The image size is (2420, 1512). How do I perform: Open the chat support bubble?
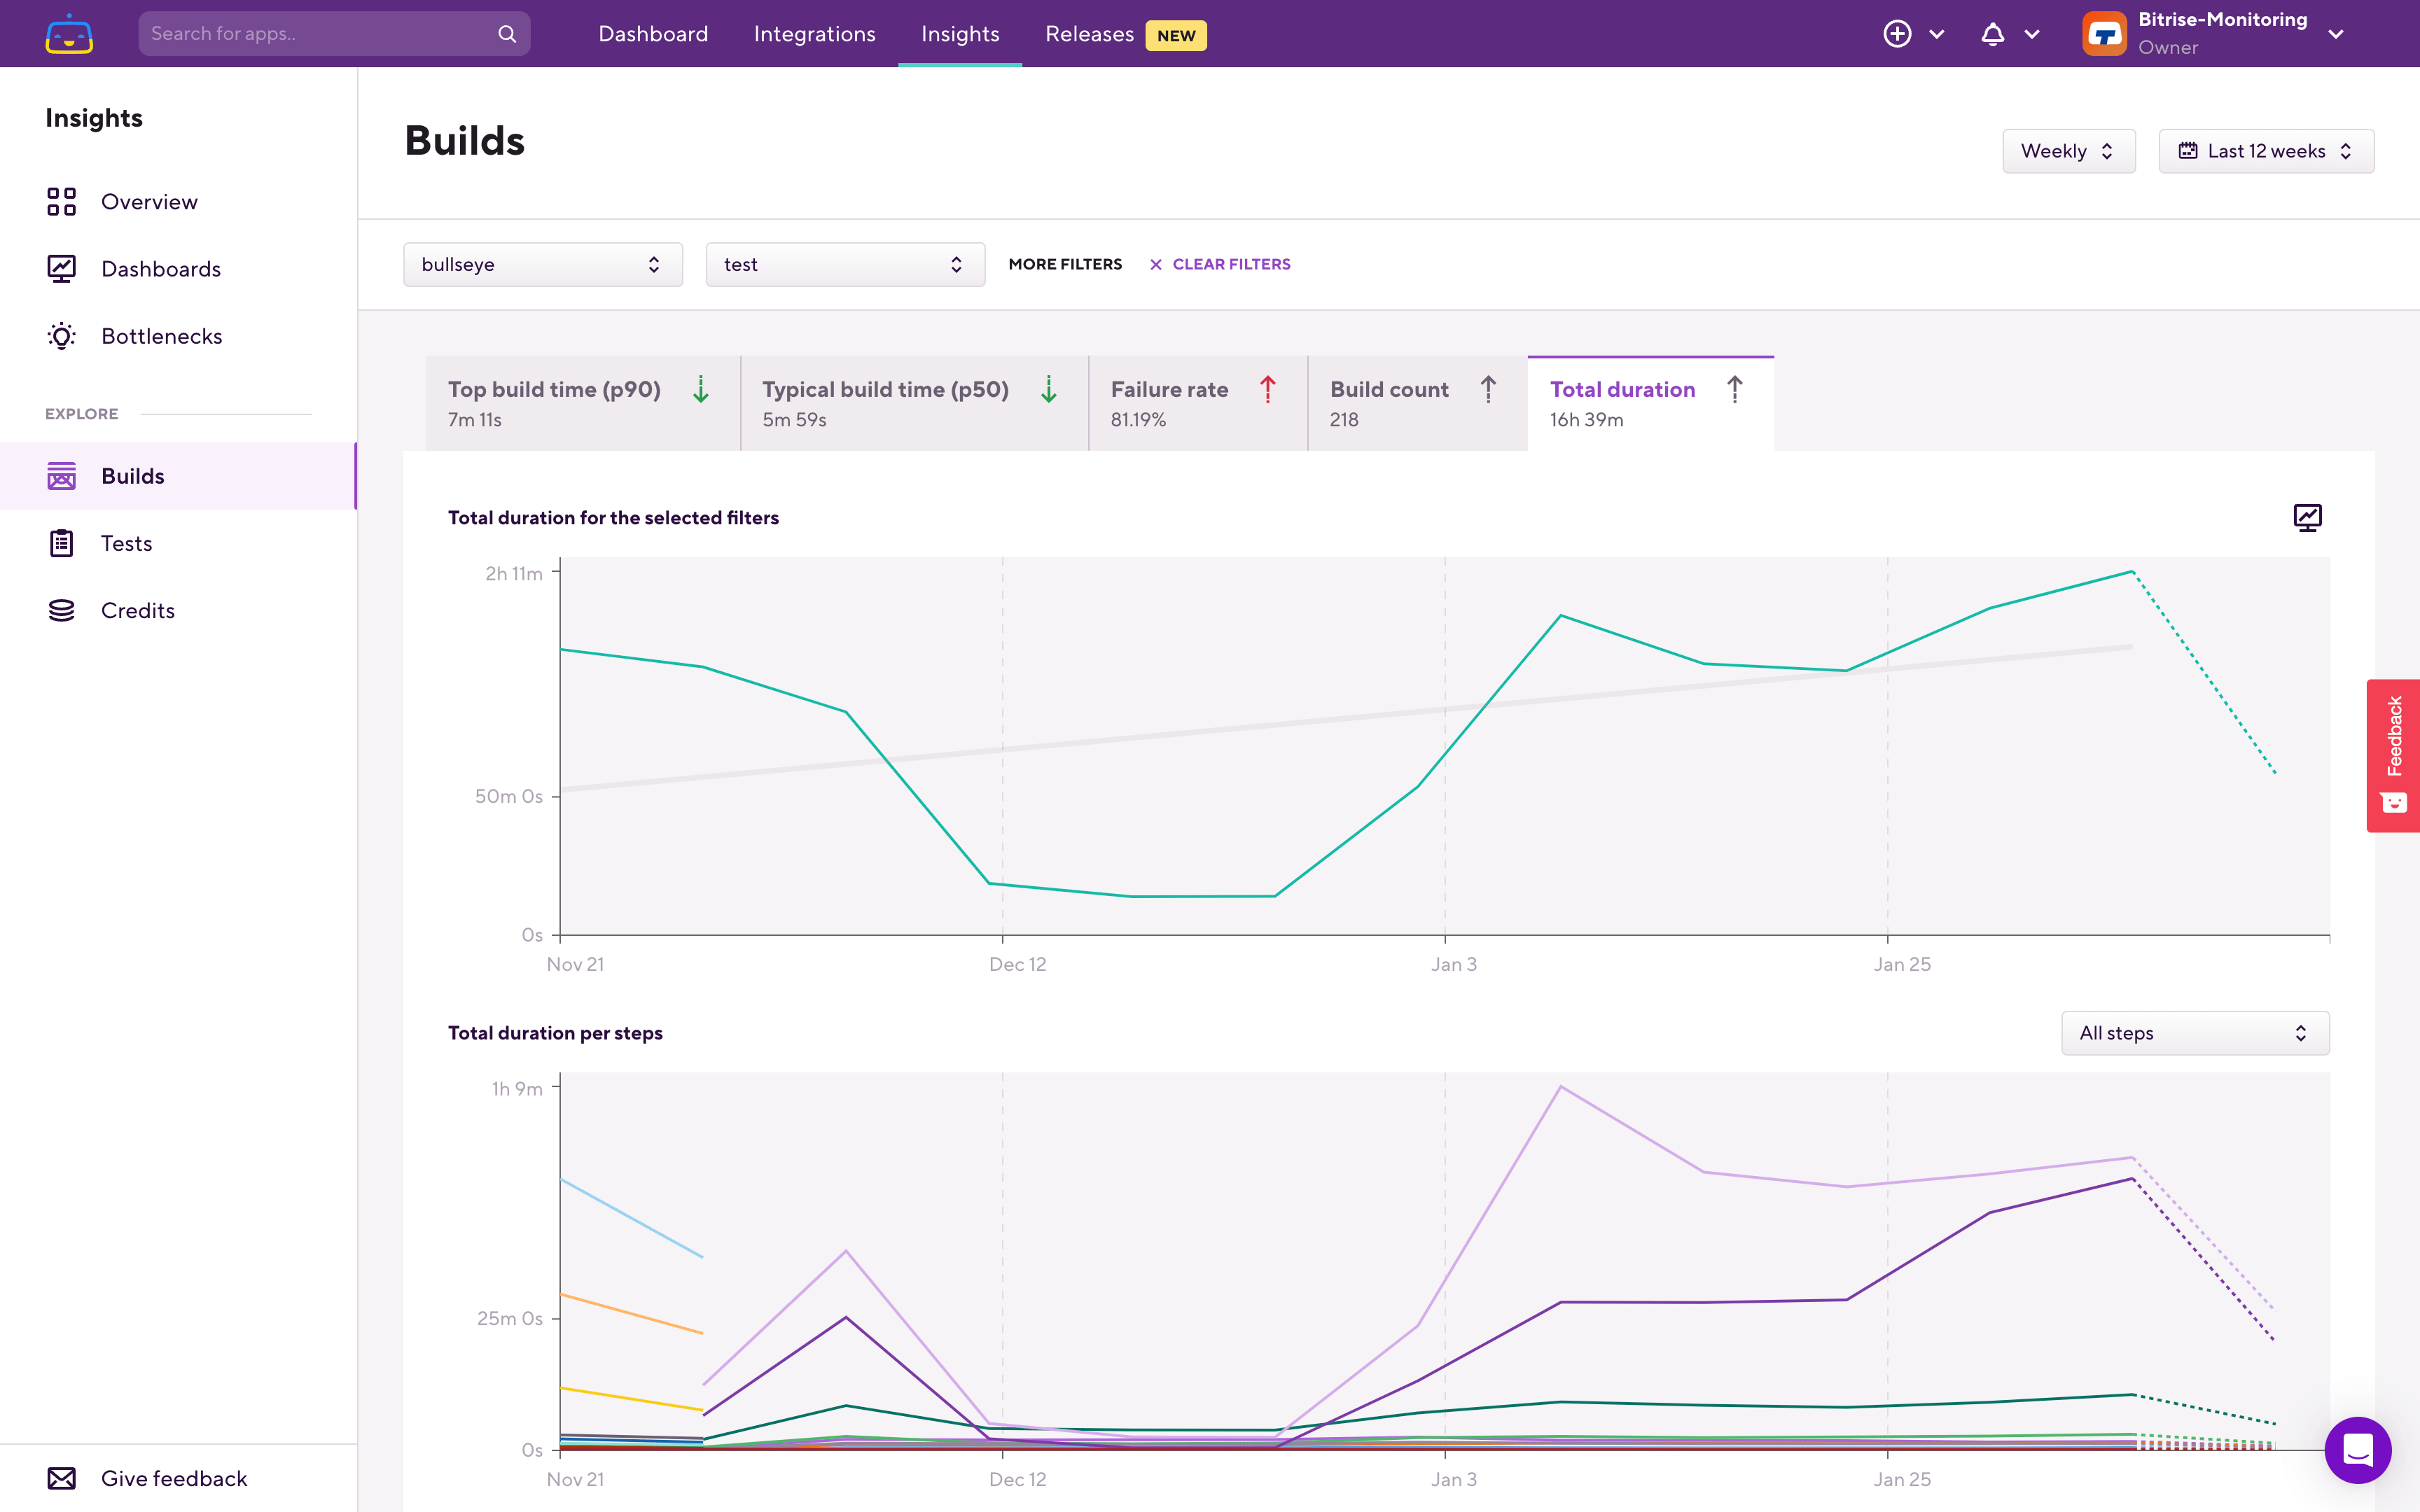coord(2357,1449)
